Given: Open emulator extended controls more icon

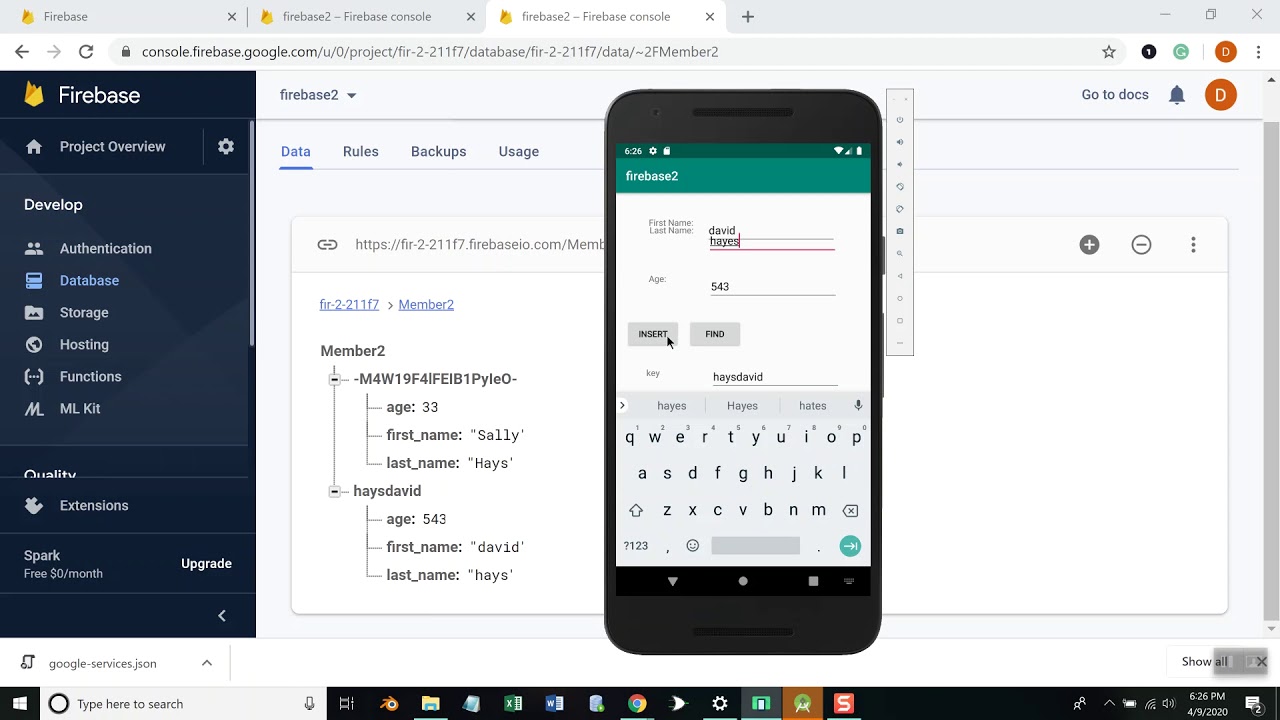Looking at the screenshot, I should pyautogui.click(x=900, y=343).
